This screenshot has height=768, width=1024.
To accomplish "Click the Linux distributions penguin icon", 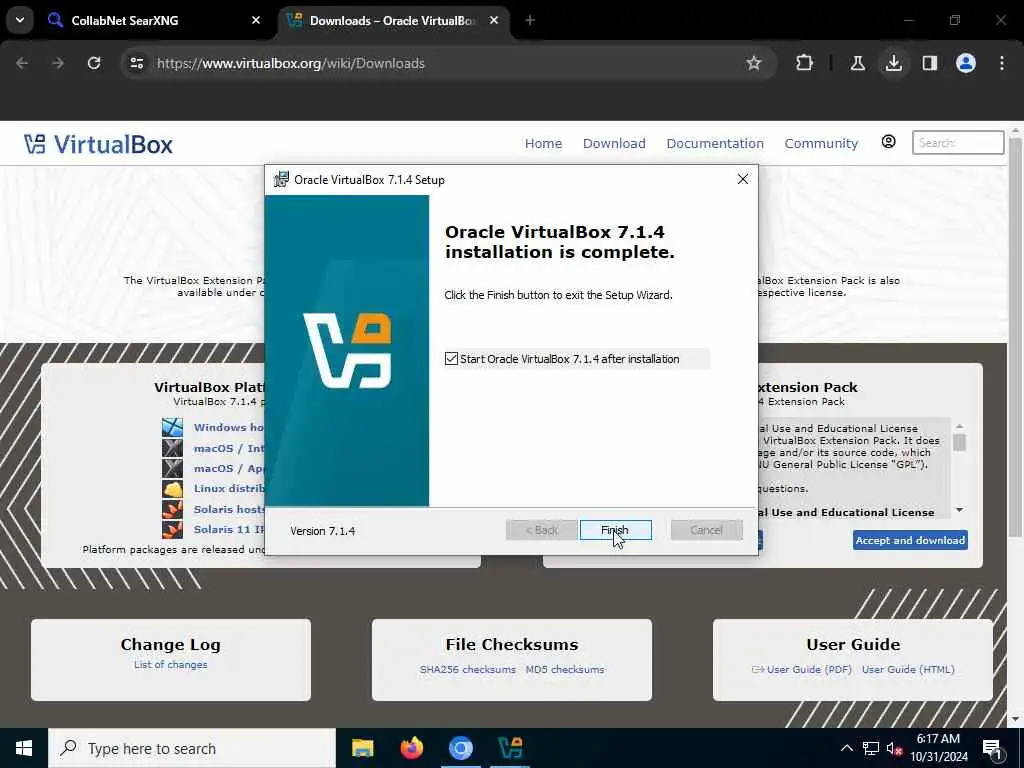I will point(172,488).
